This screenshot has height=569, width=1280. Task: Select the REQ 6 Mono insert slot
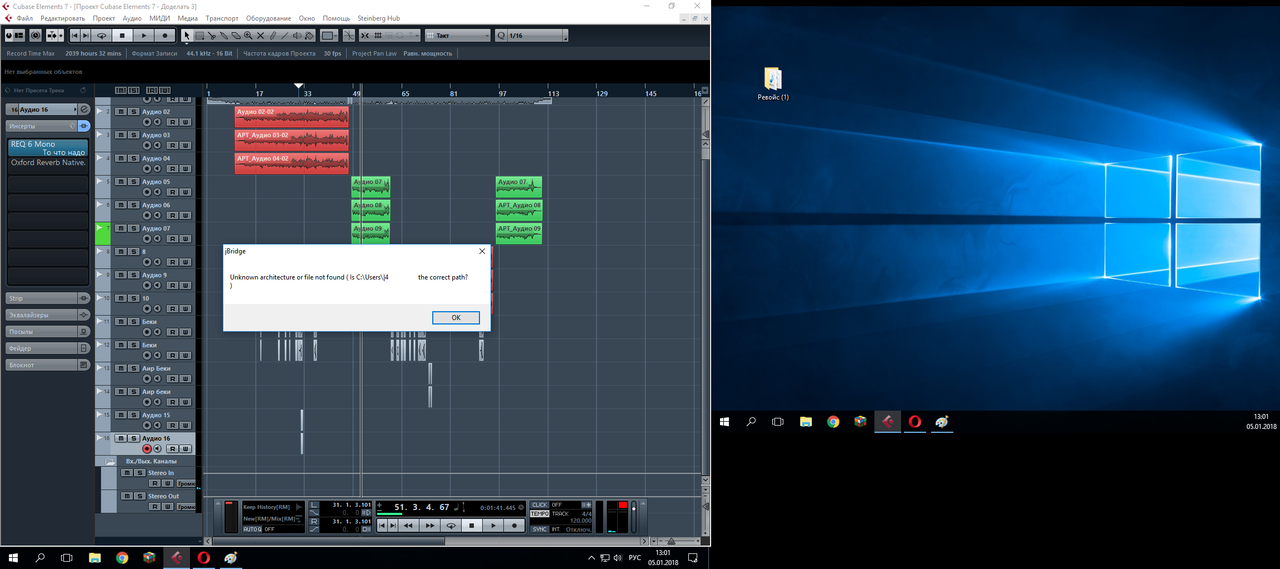47,148
